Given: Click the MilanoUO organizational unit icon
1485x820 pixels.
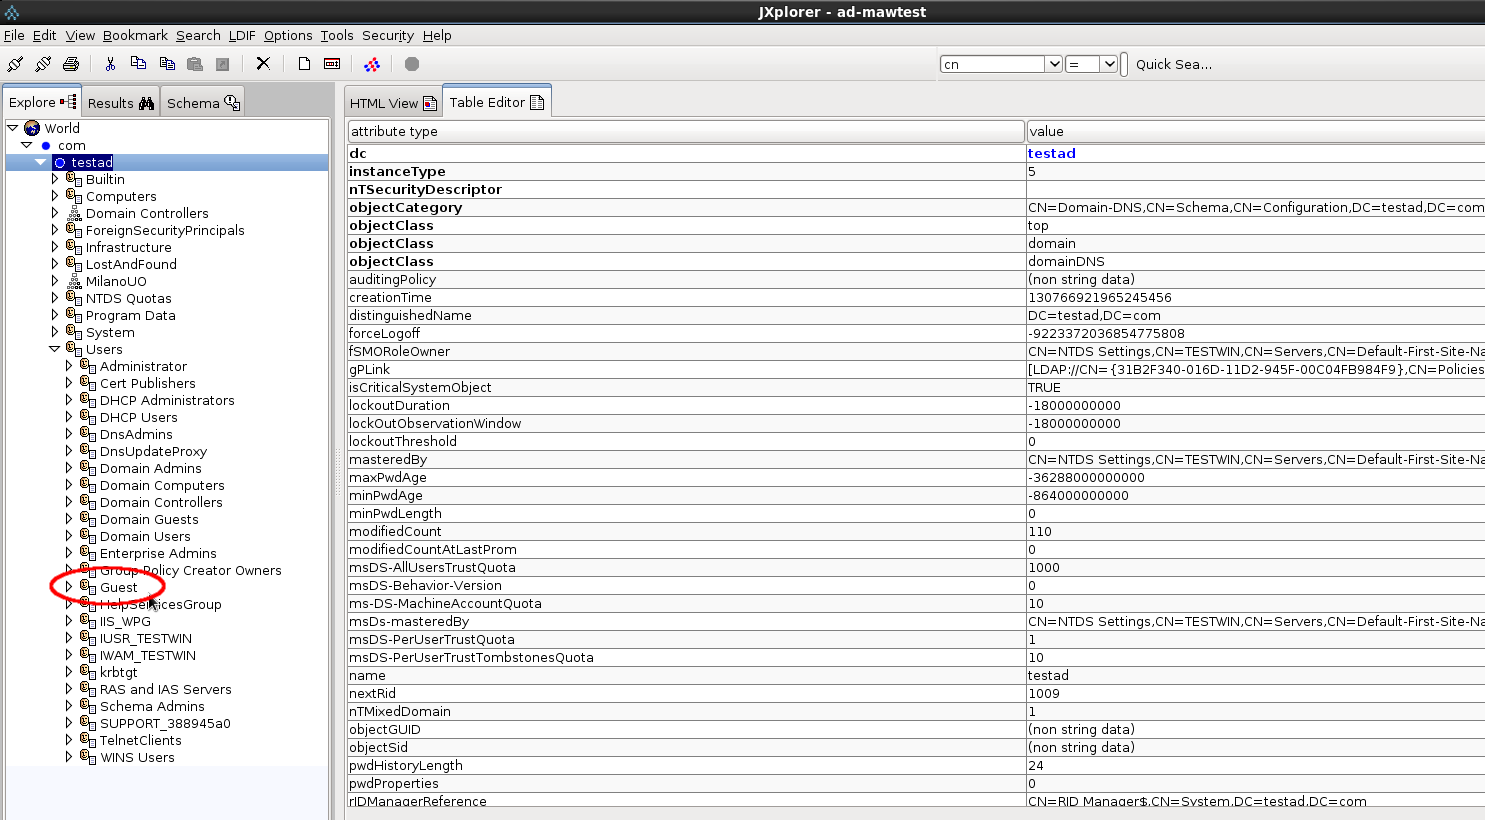Looking at the screenshot, I should coord(74,281).
